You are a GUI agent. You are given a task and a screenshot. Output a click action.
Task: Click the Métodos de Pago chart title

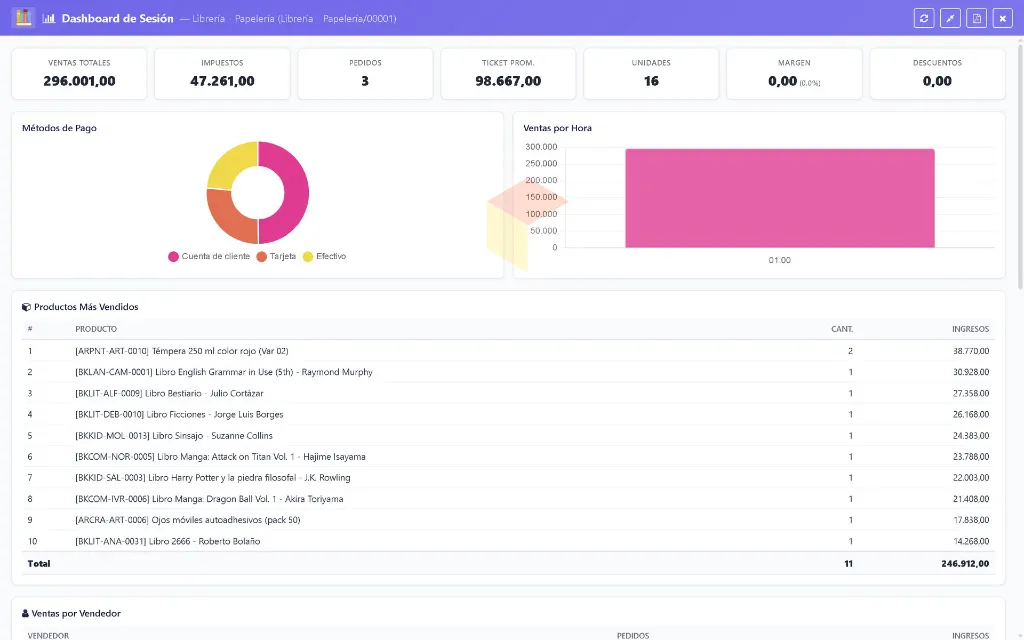tap(59, 128)
